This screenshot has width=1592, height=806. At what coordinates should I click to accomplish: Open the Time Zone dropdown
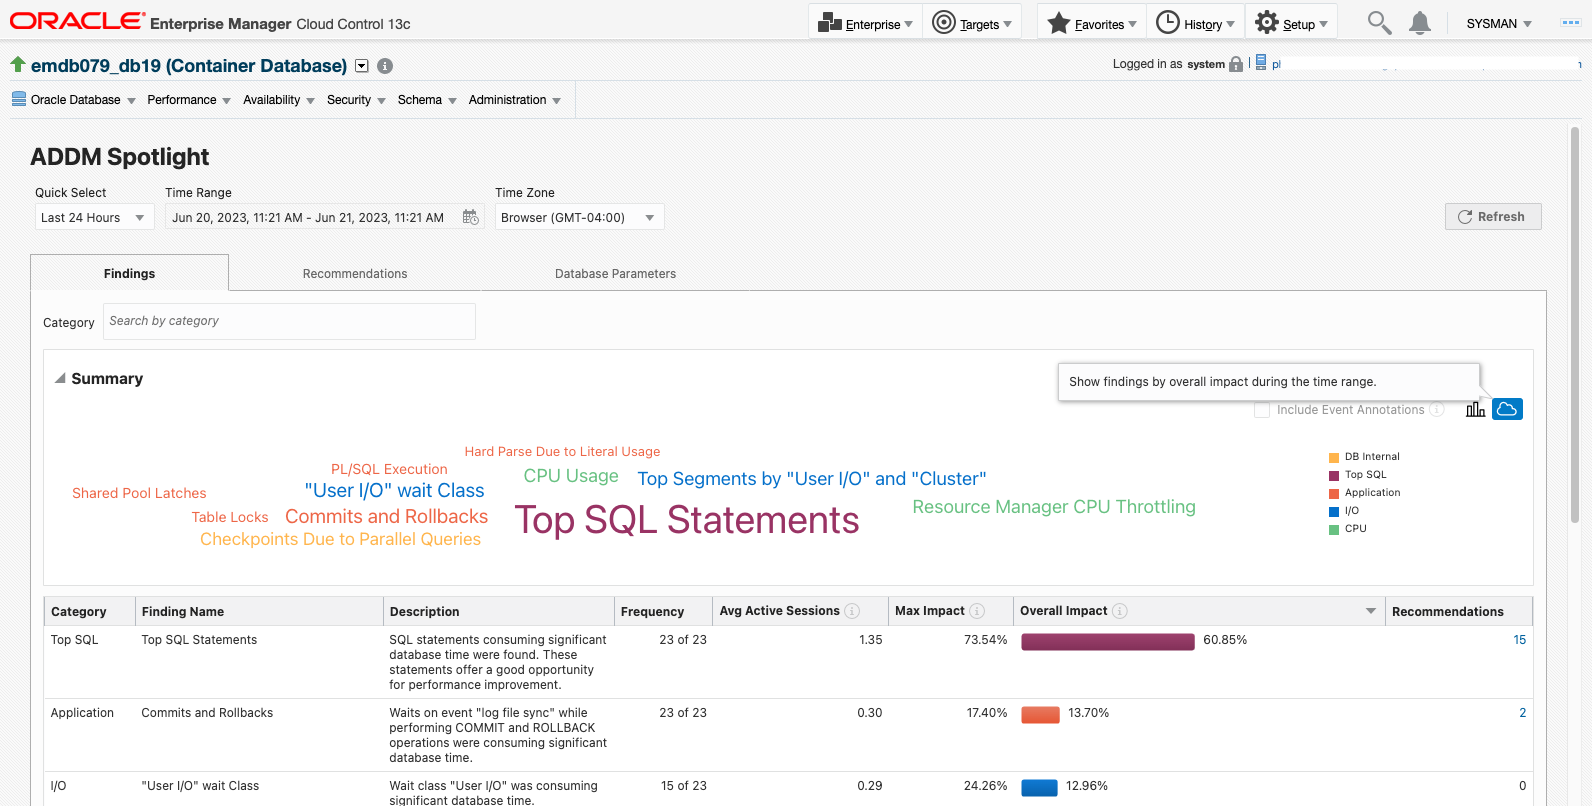pos(579,217)
